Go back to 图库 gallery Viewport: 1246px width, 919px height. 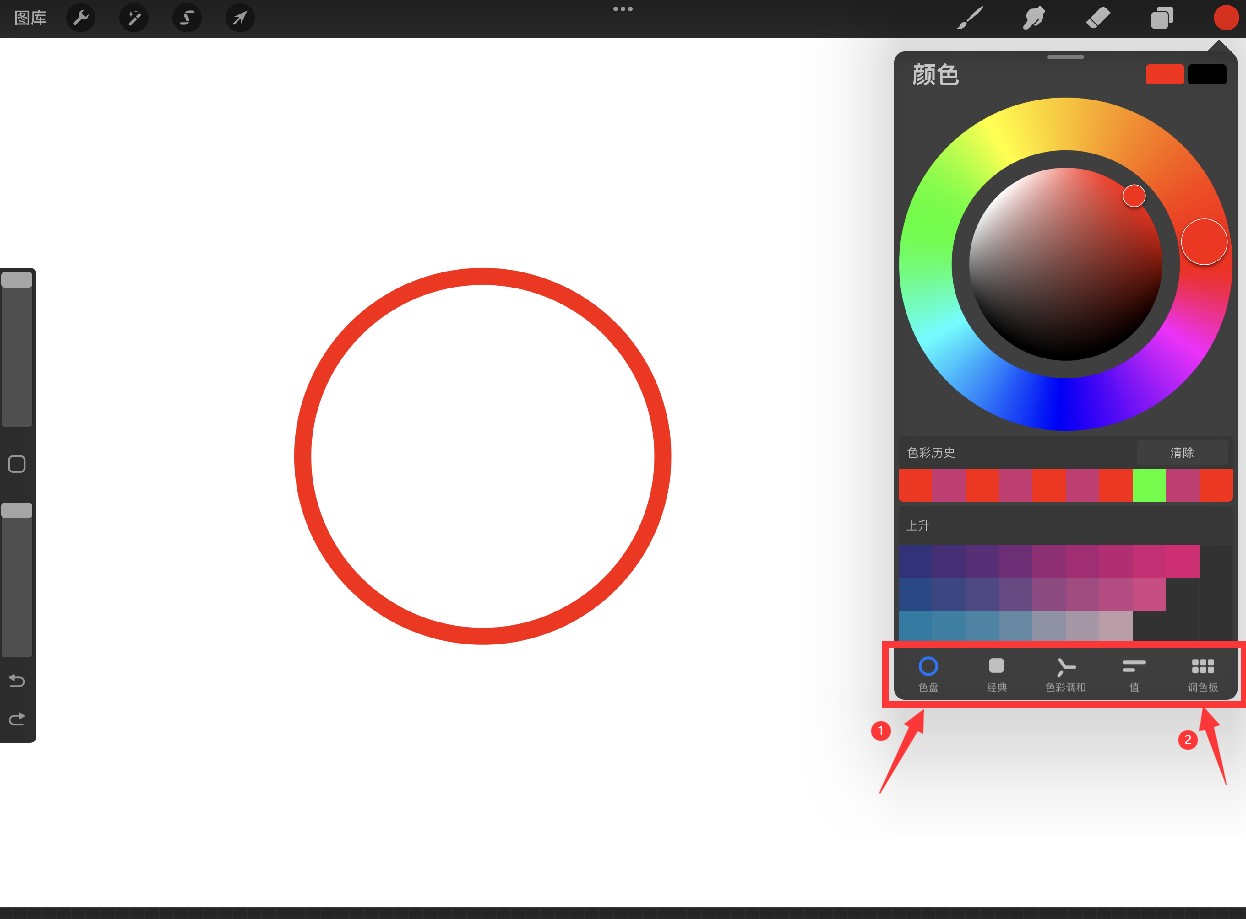tap(30, 18)
